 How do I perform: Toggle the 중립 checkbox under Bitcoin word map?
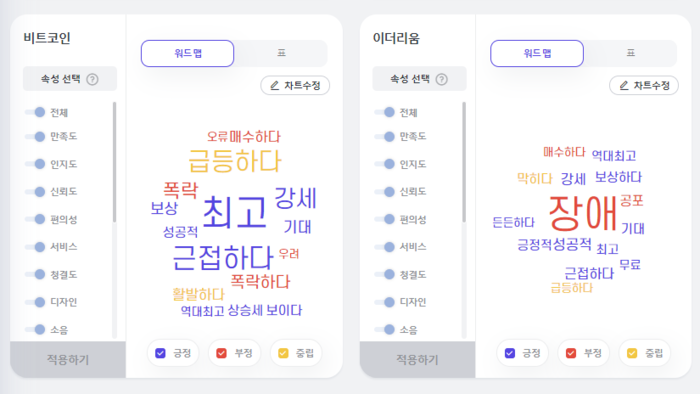[283, 353]
